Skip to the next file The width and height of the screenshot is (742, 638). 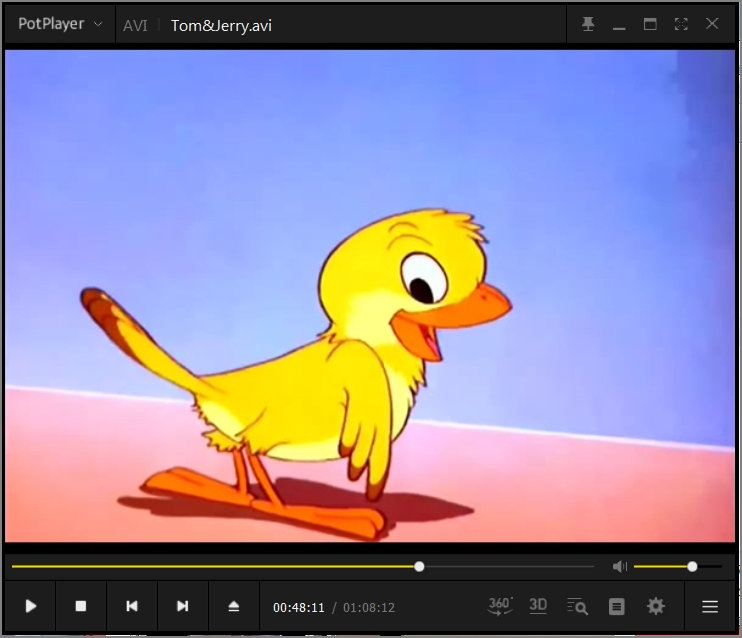tap(183, 606)
